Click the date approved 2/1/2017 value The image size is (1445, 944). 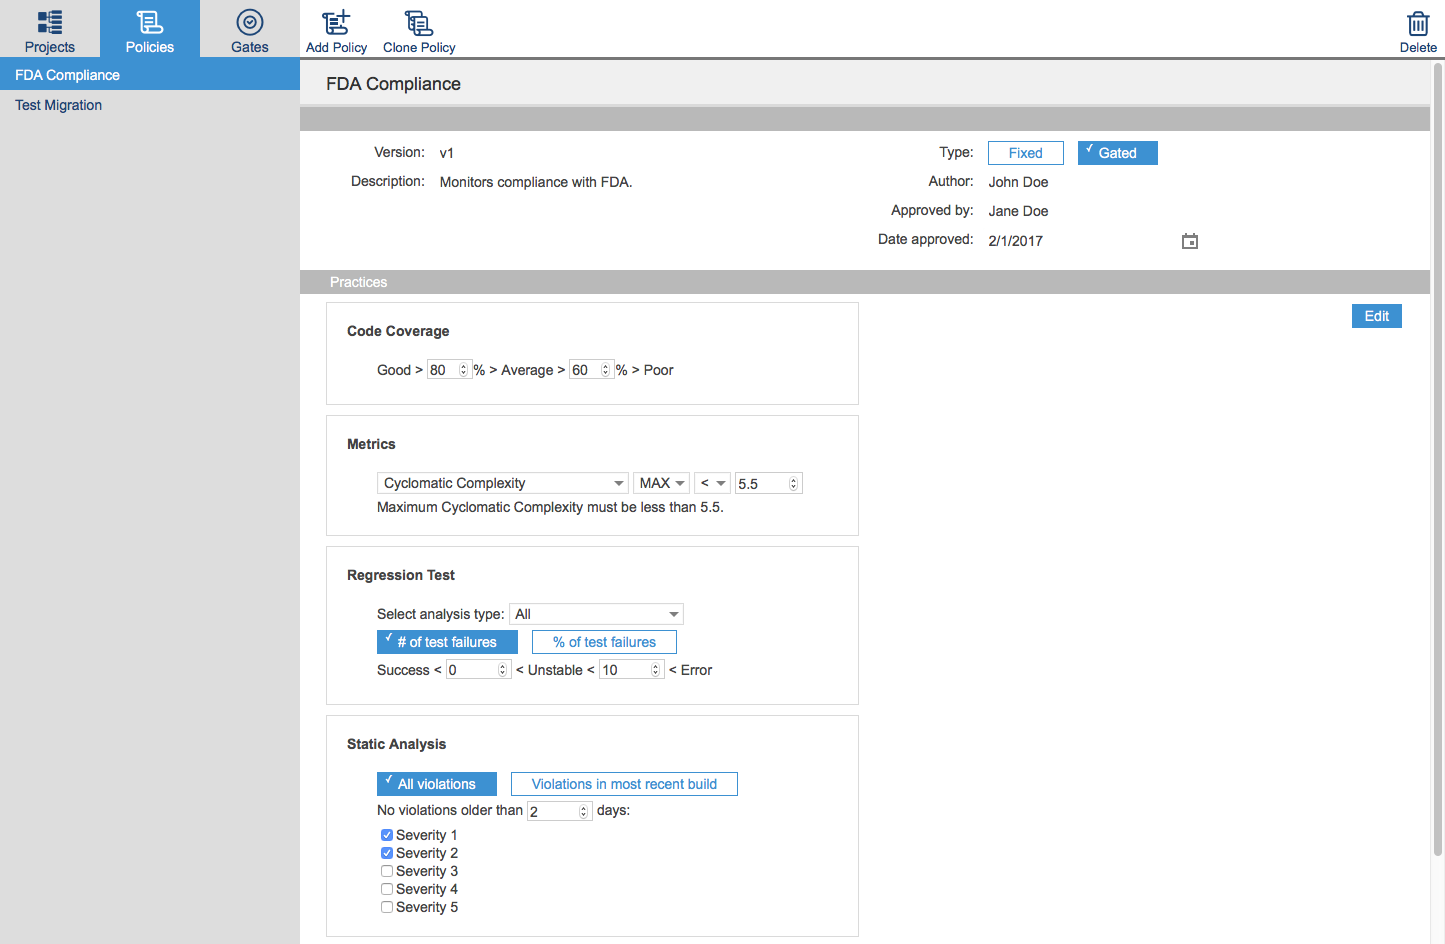1016,241
